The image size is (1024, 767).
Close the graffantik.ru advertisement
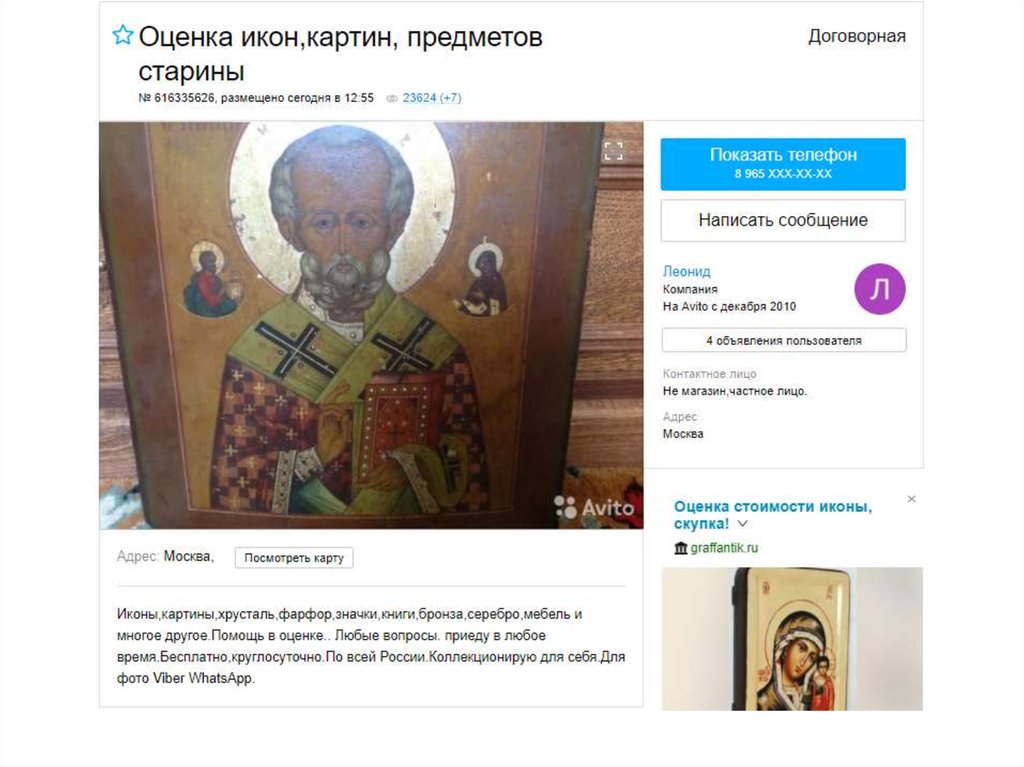[912, 499]
